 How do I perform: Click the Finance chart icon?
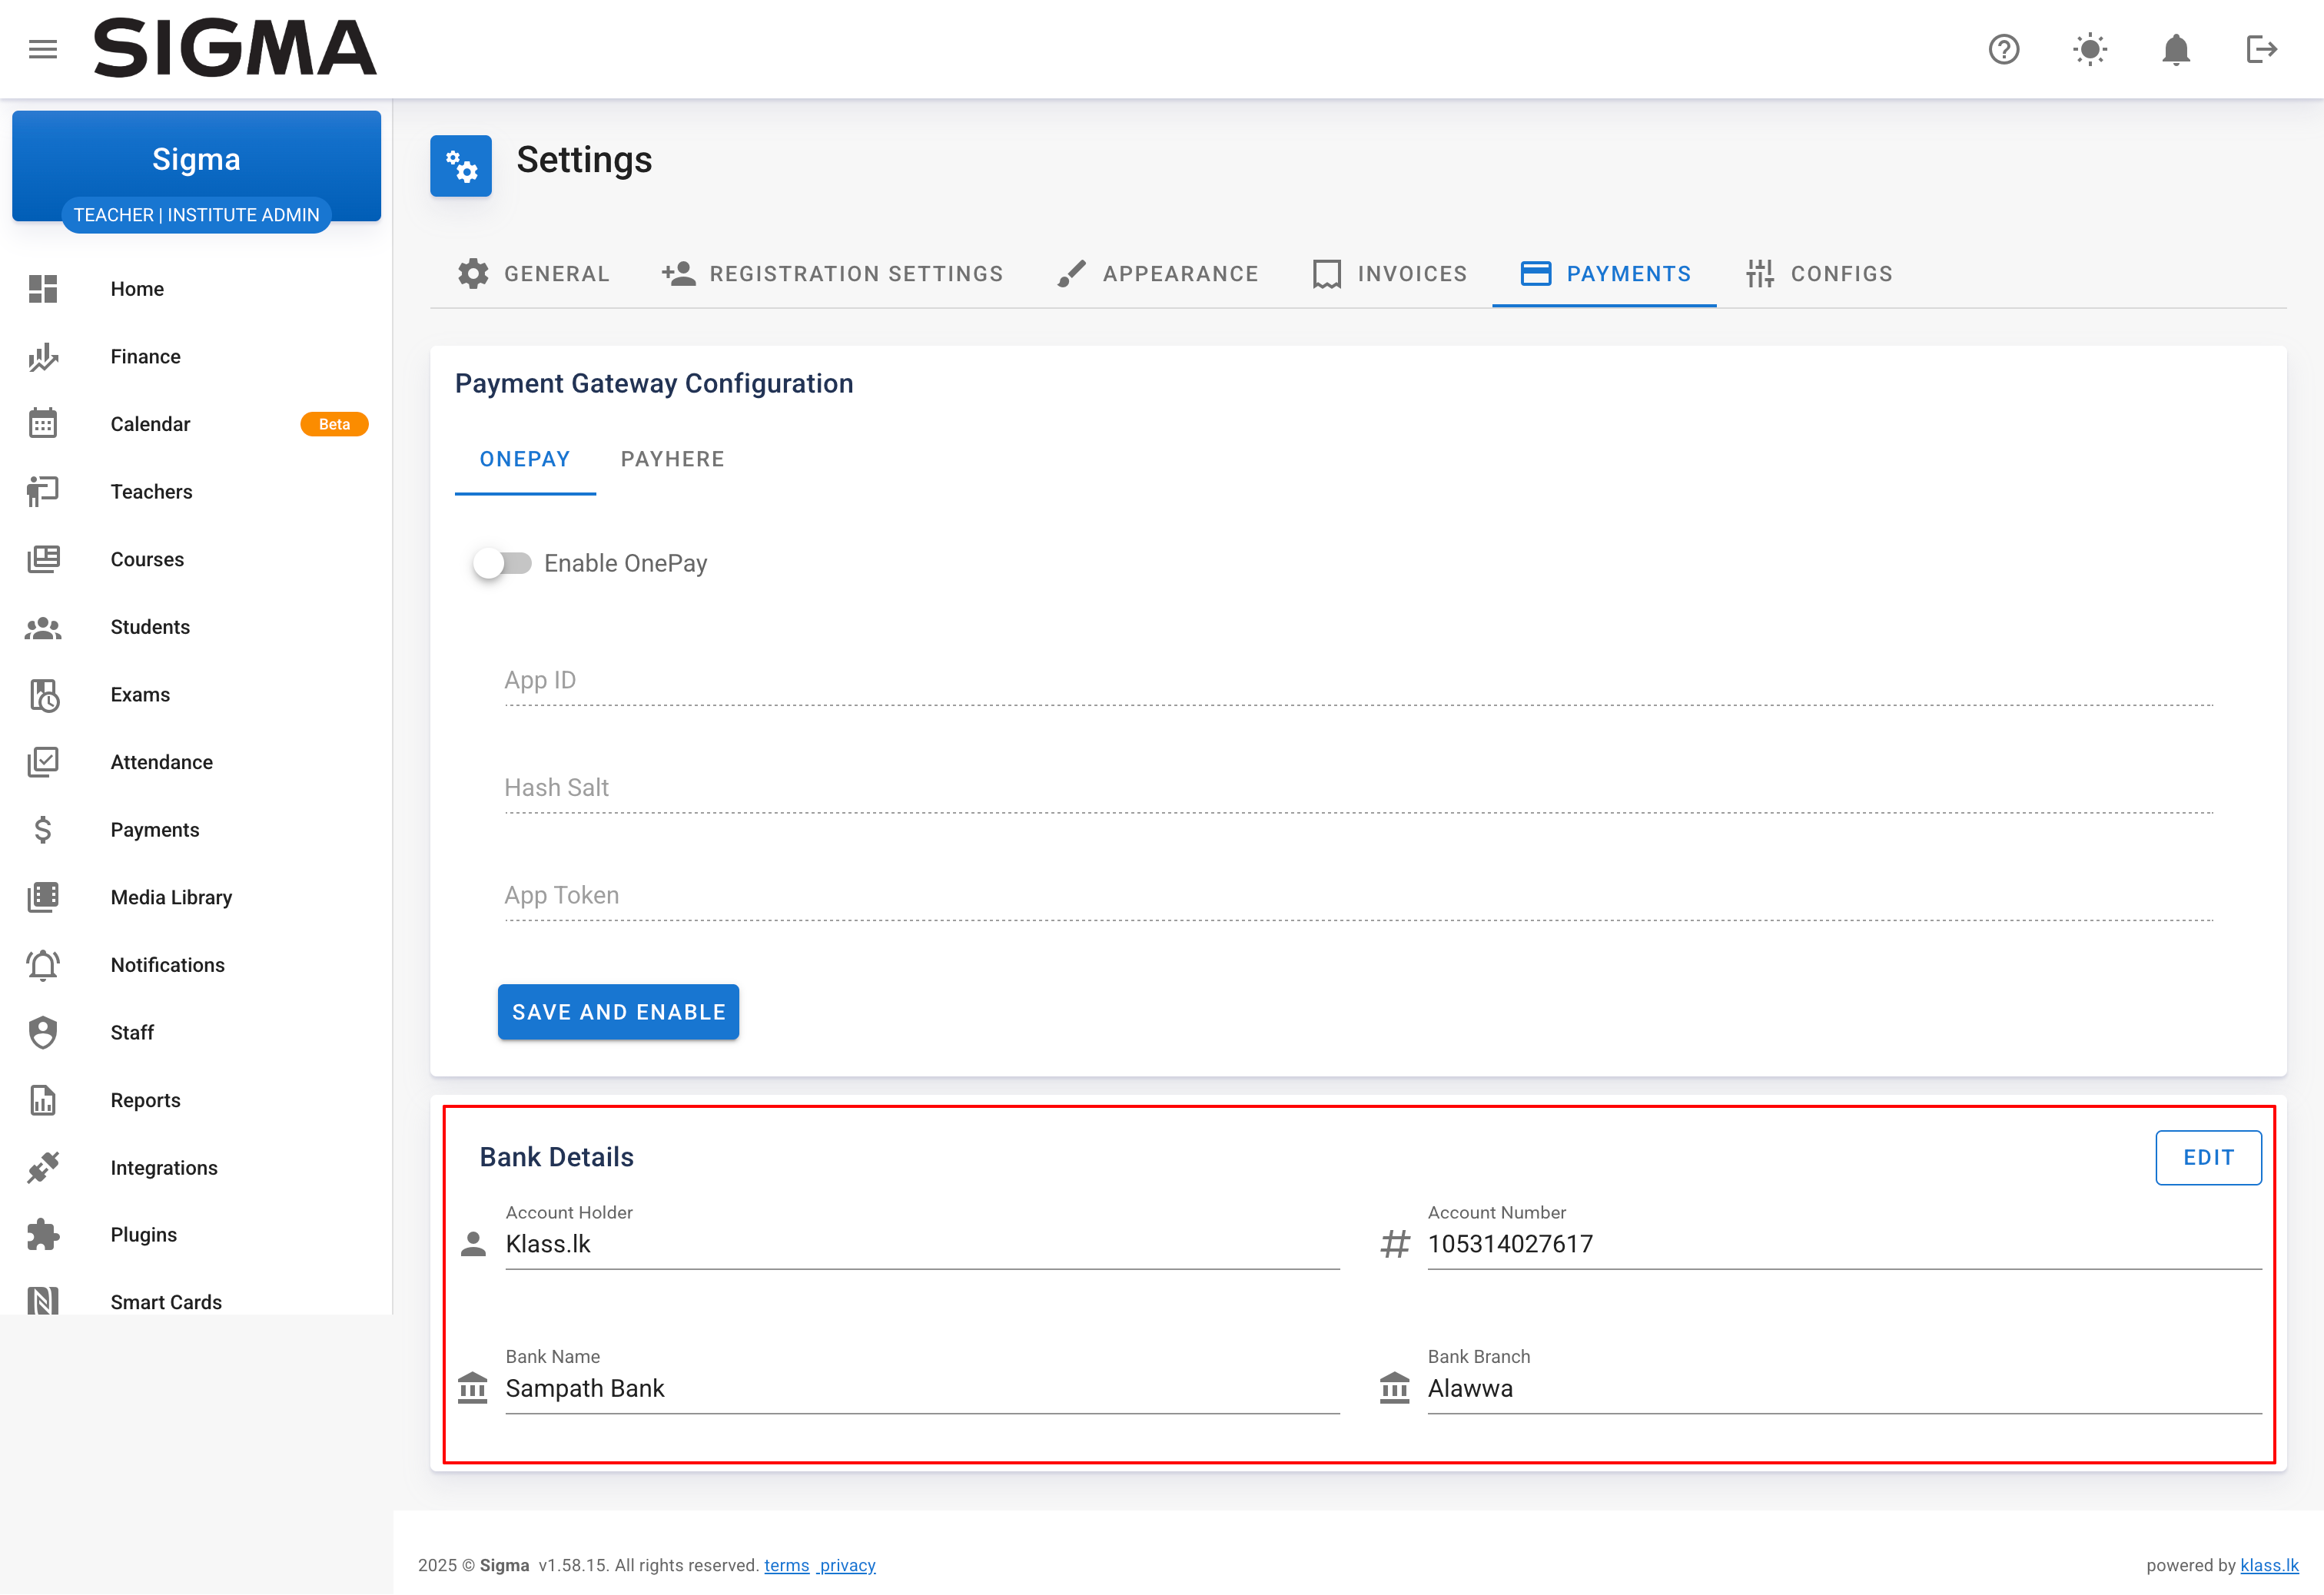43,357
